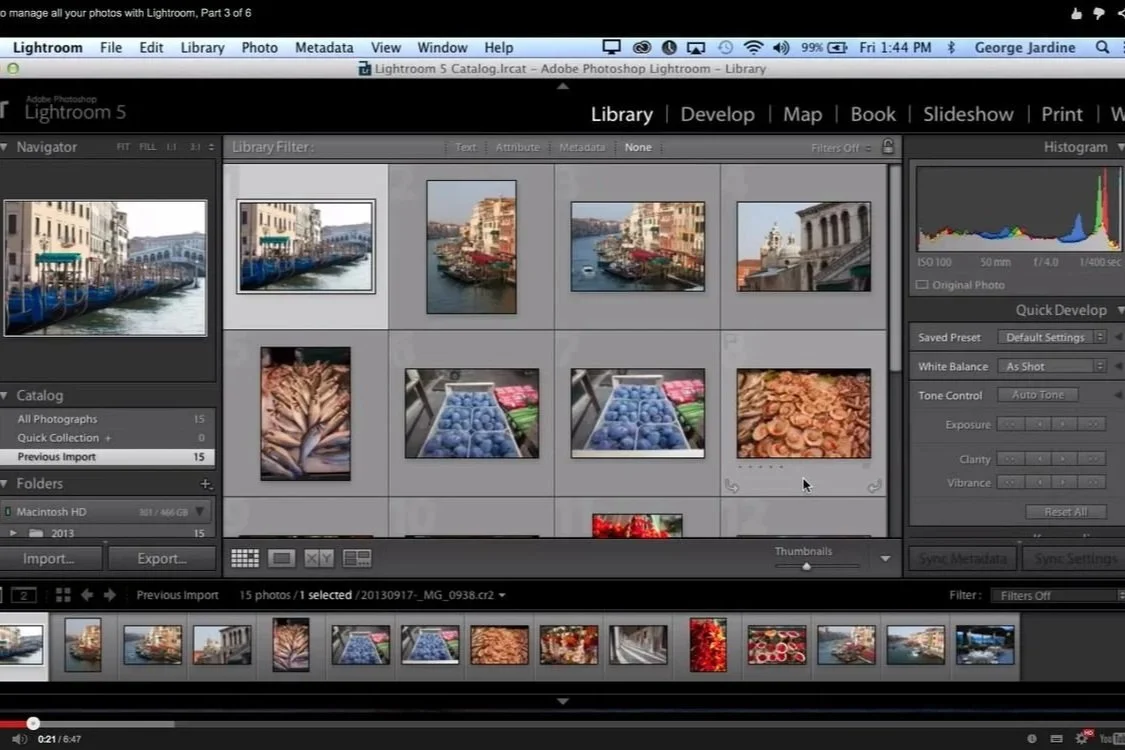Image resolution: width=1125 pixels, height=750 pixels.
Task: Click the volume icon in menu bar
Action: click(781, 47)
